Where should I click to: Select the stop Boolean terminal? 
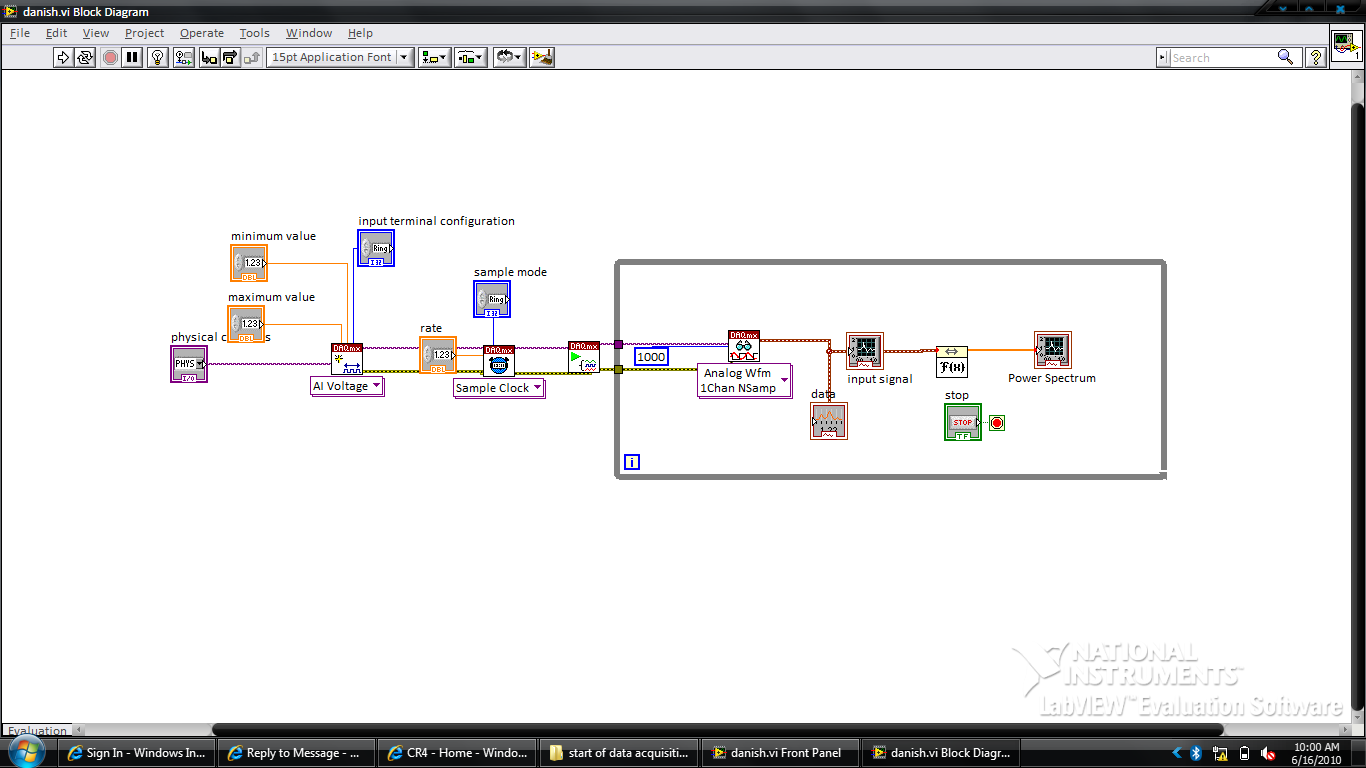click(x=963, y=422)
